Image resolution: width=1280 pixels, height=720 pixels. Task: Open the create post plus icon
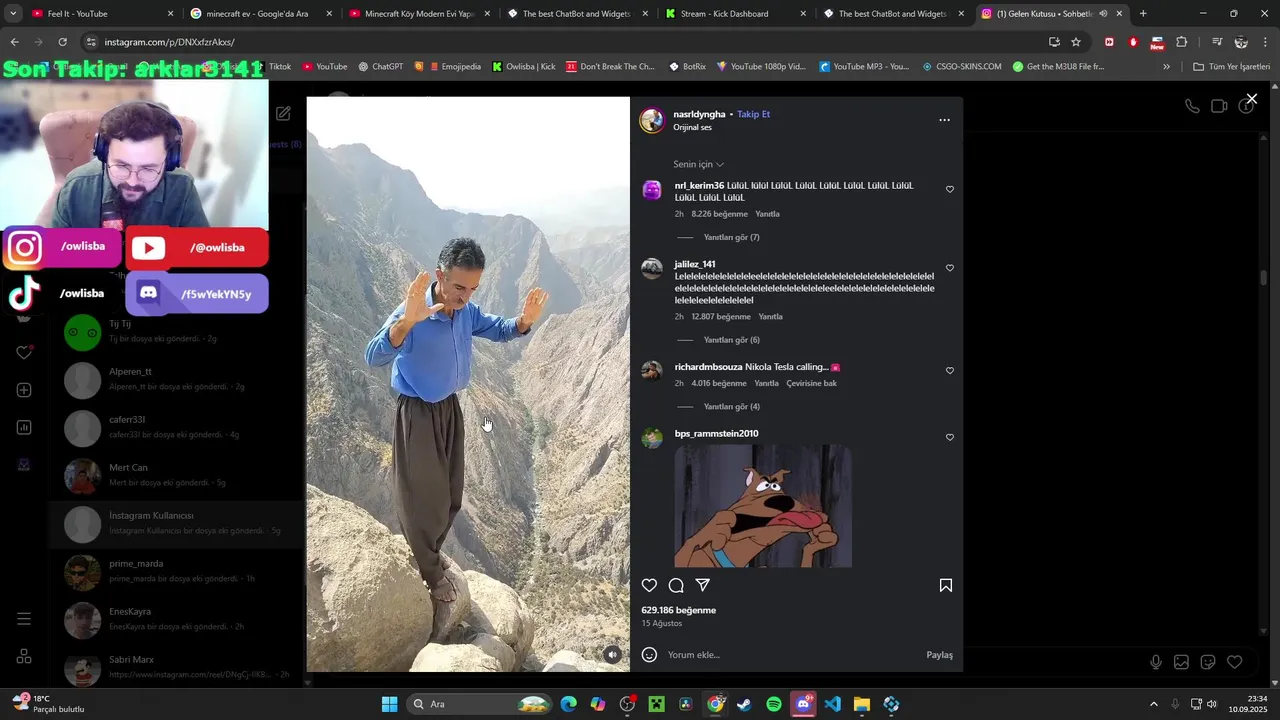click(x=24, y=390)
